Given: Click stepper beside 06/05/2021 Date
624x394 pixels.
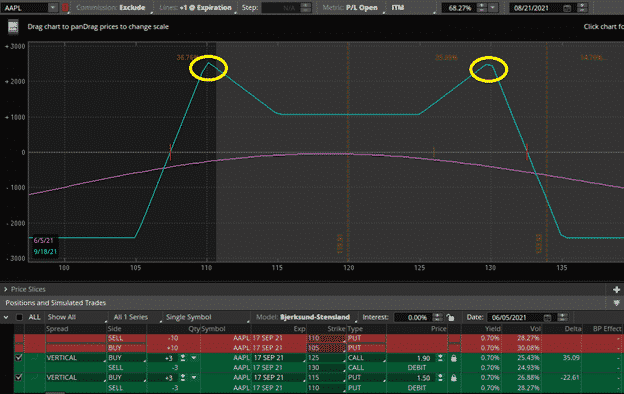Looking at the screenshot, I should point(562,317).
